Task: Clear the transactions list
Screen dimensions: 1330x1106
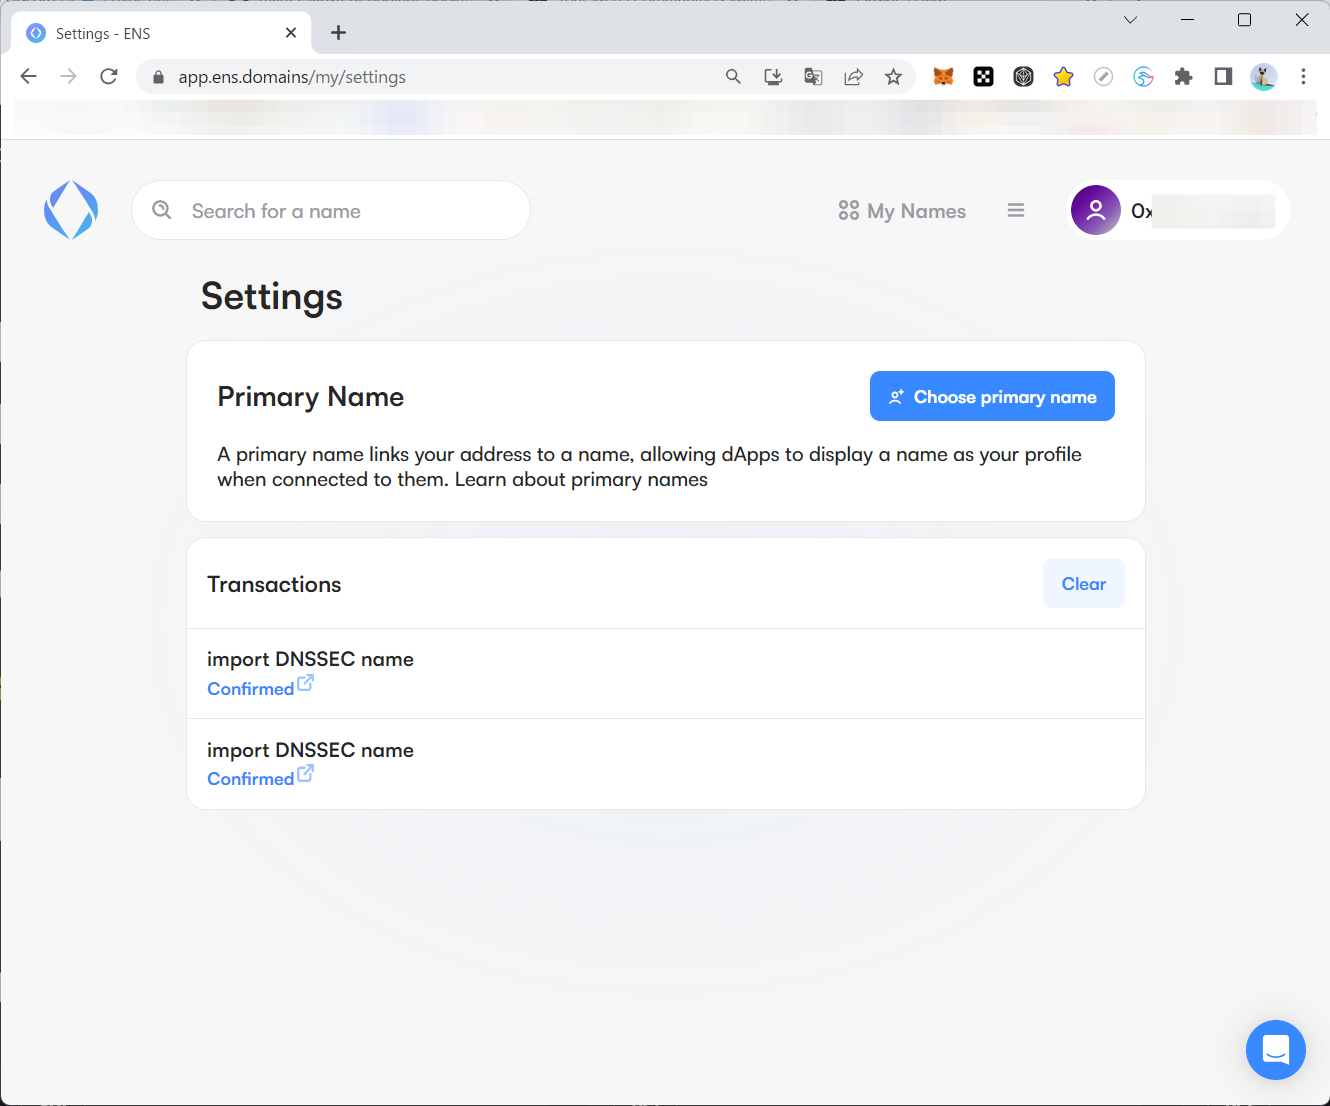Action: [1083, 584]
